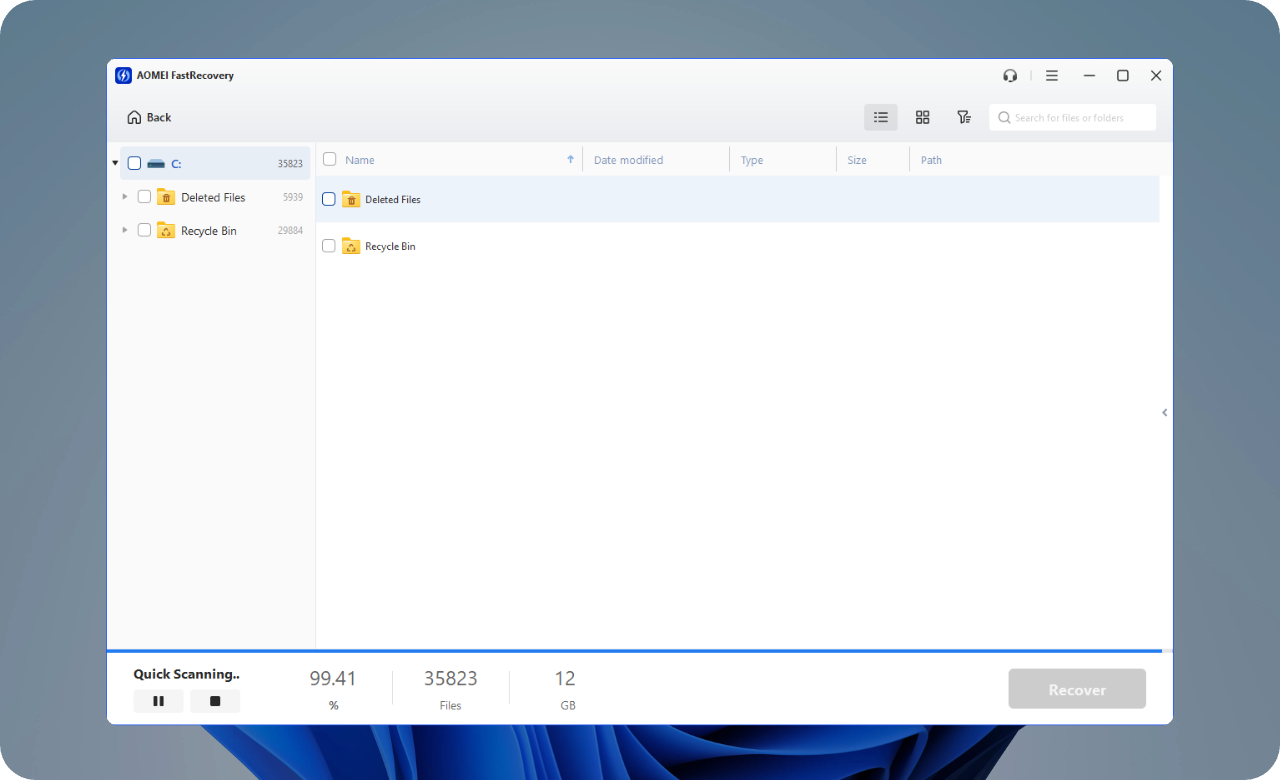Collapse the C: drive tree node
Image resolution: width=1280 pixels, height=780 pixels.
pos(116,163)
